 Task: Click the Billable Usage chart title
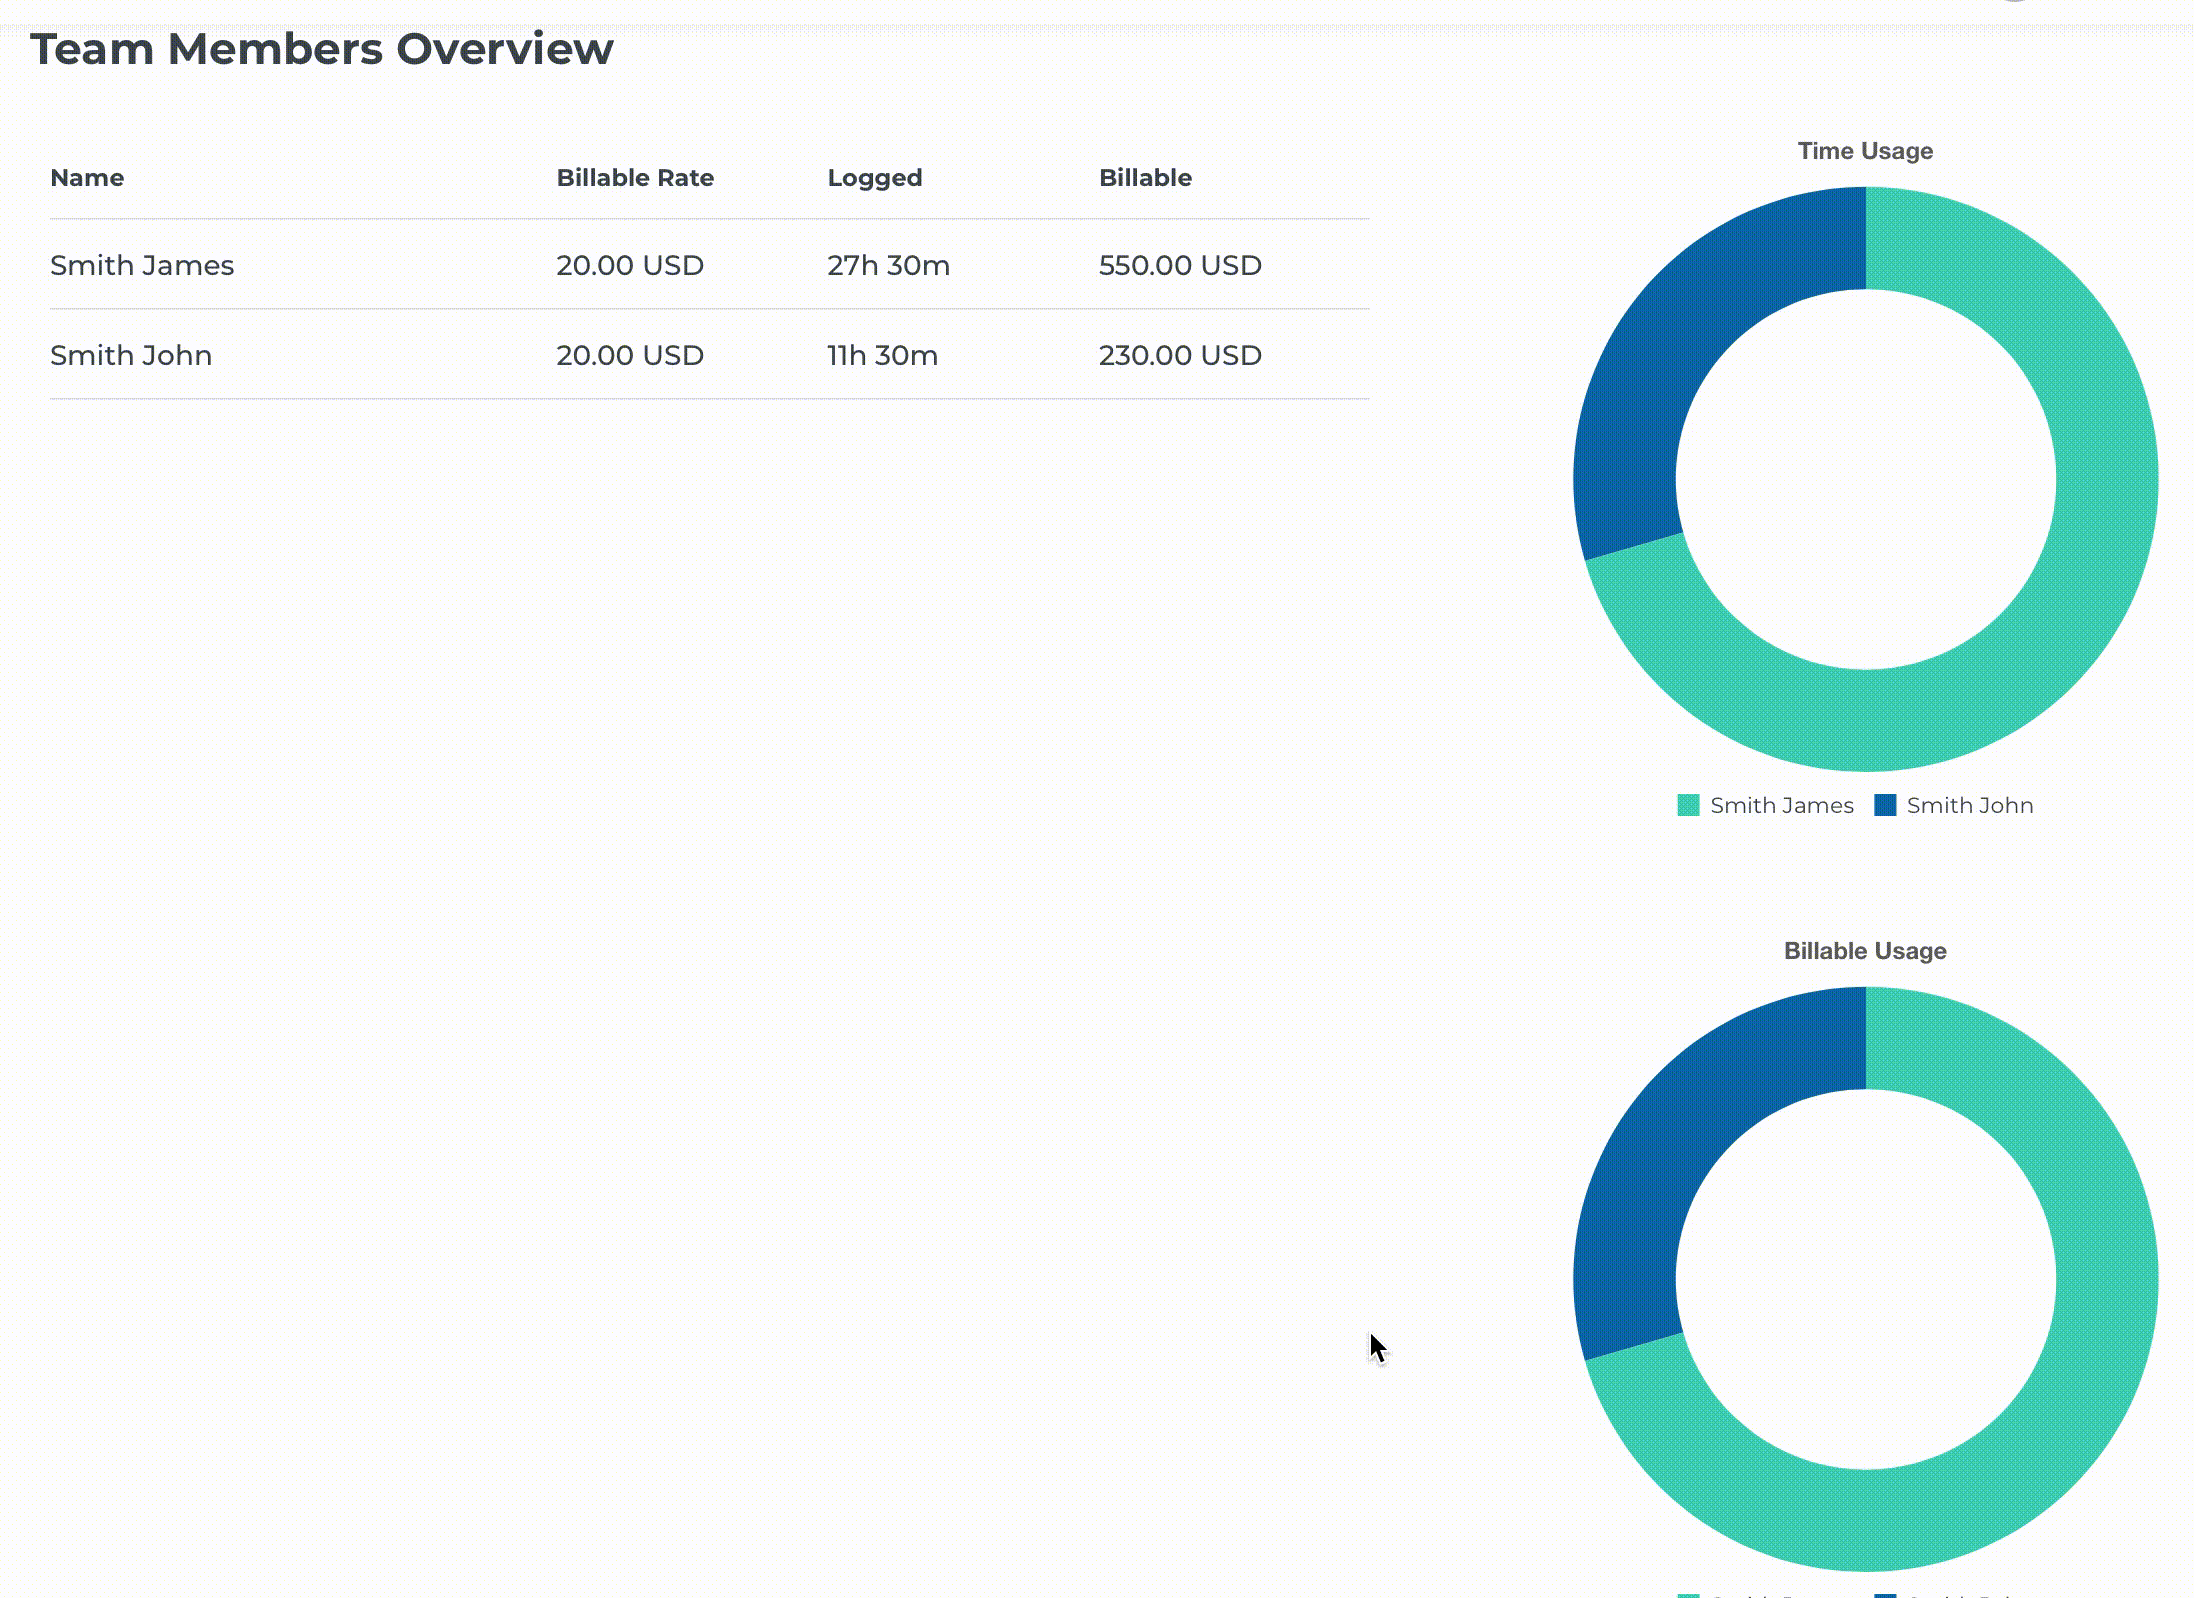pos(1865,951)
